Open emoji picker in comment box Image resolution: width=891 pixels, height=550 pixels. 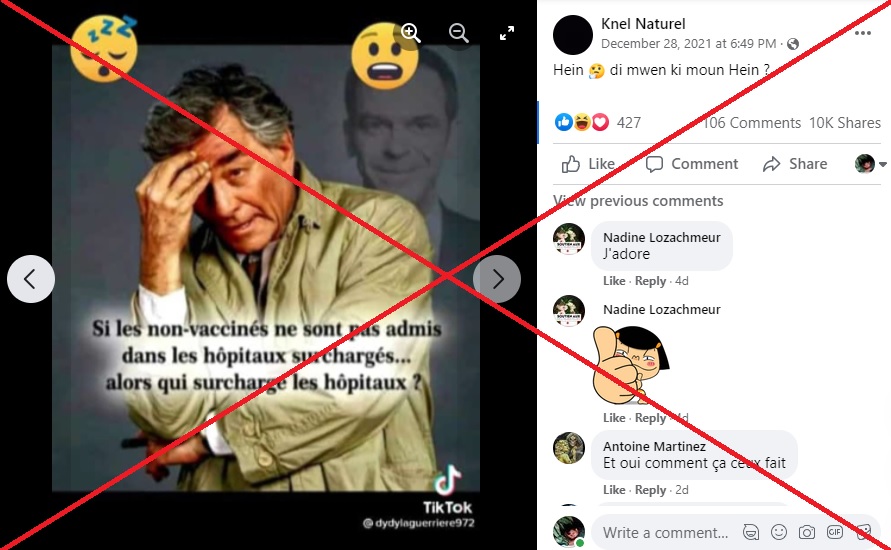778,532
